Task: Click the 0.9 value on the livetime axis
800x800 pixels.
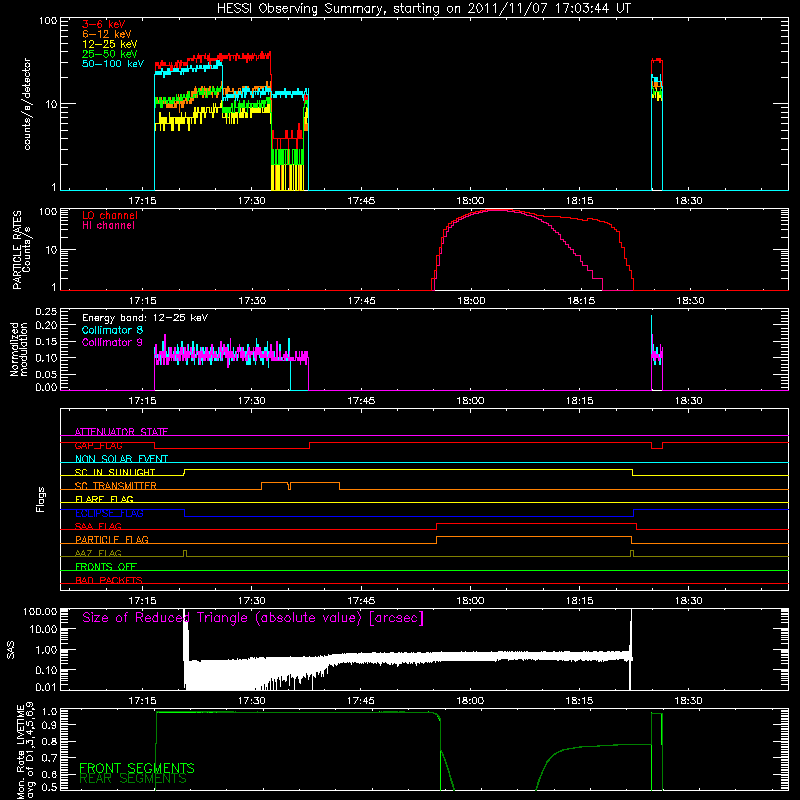Action: (50, 725)
